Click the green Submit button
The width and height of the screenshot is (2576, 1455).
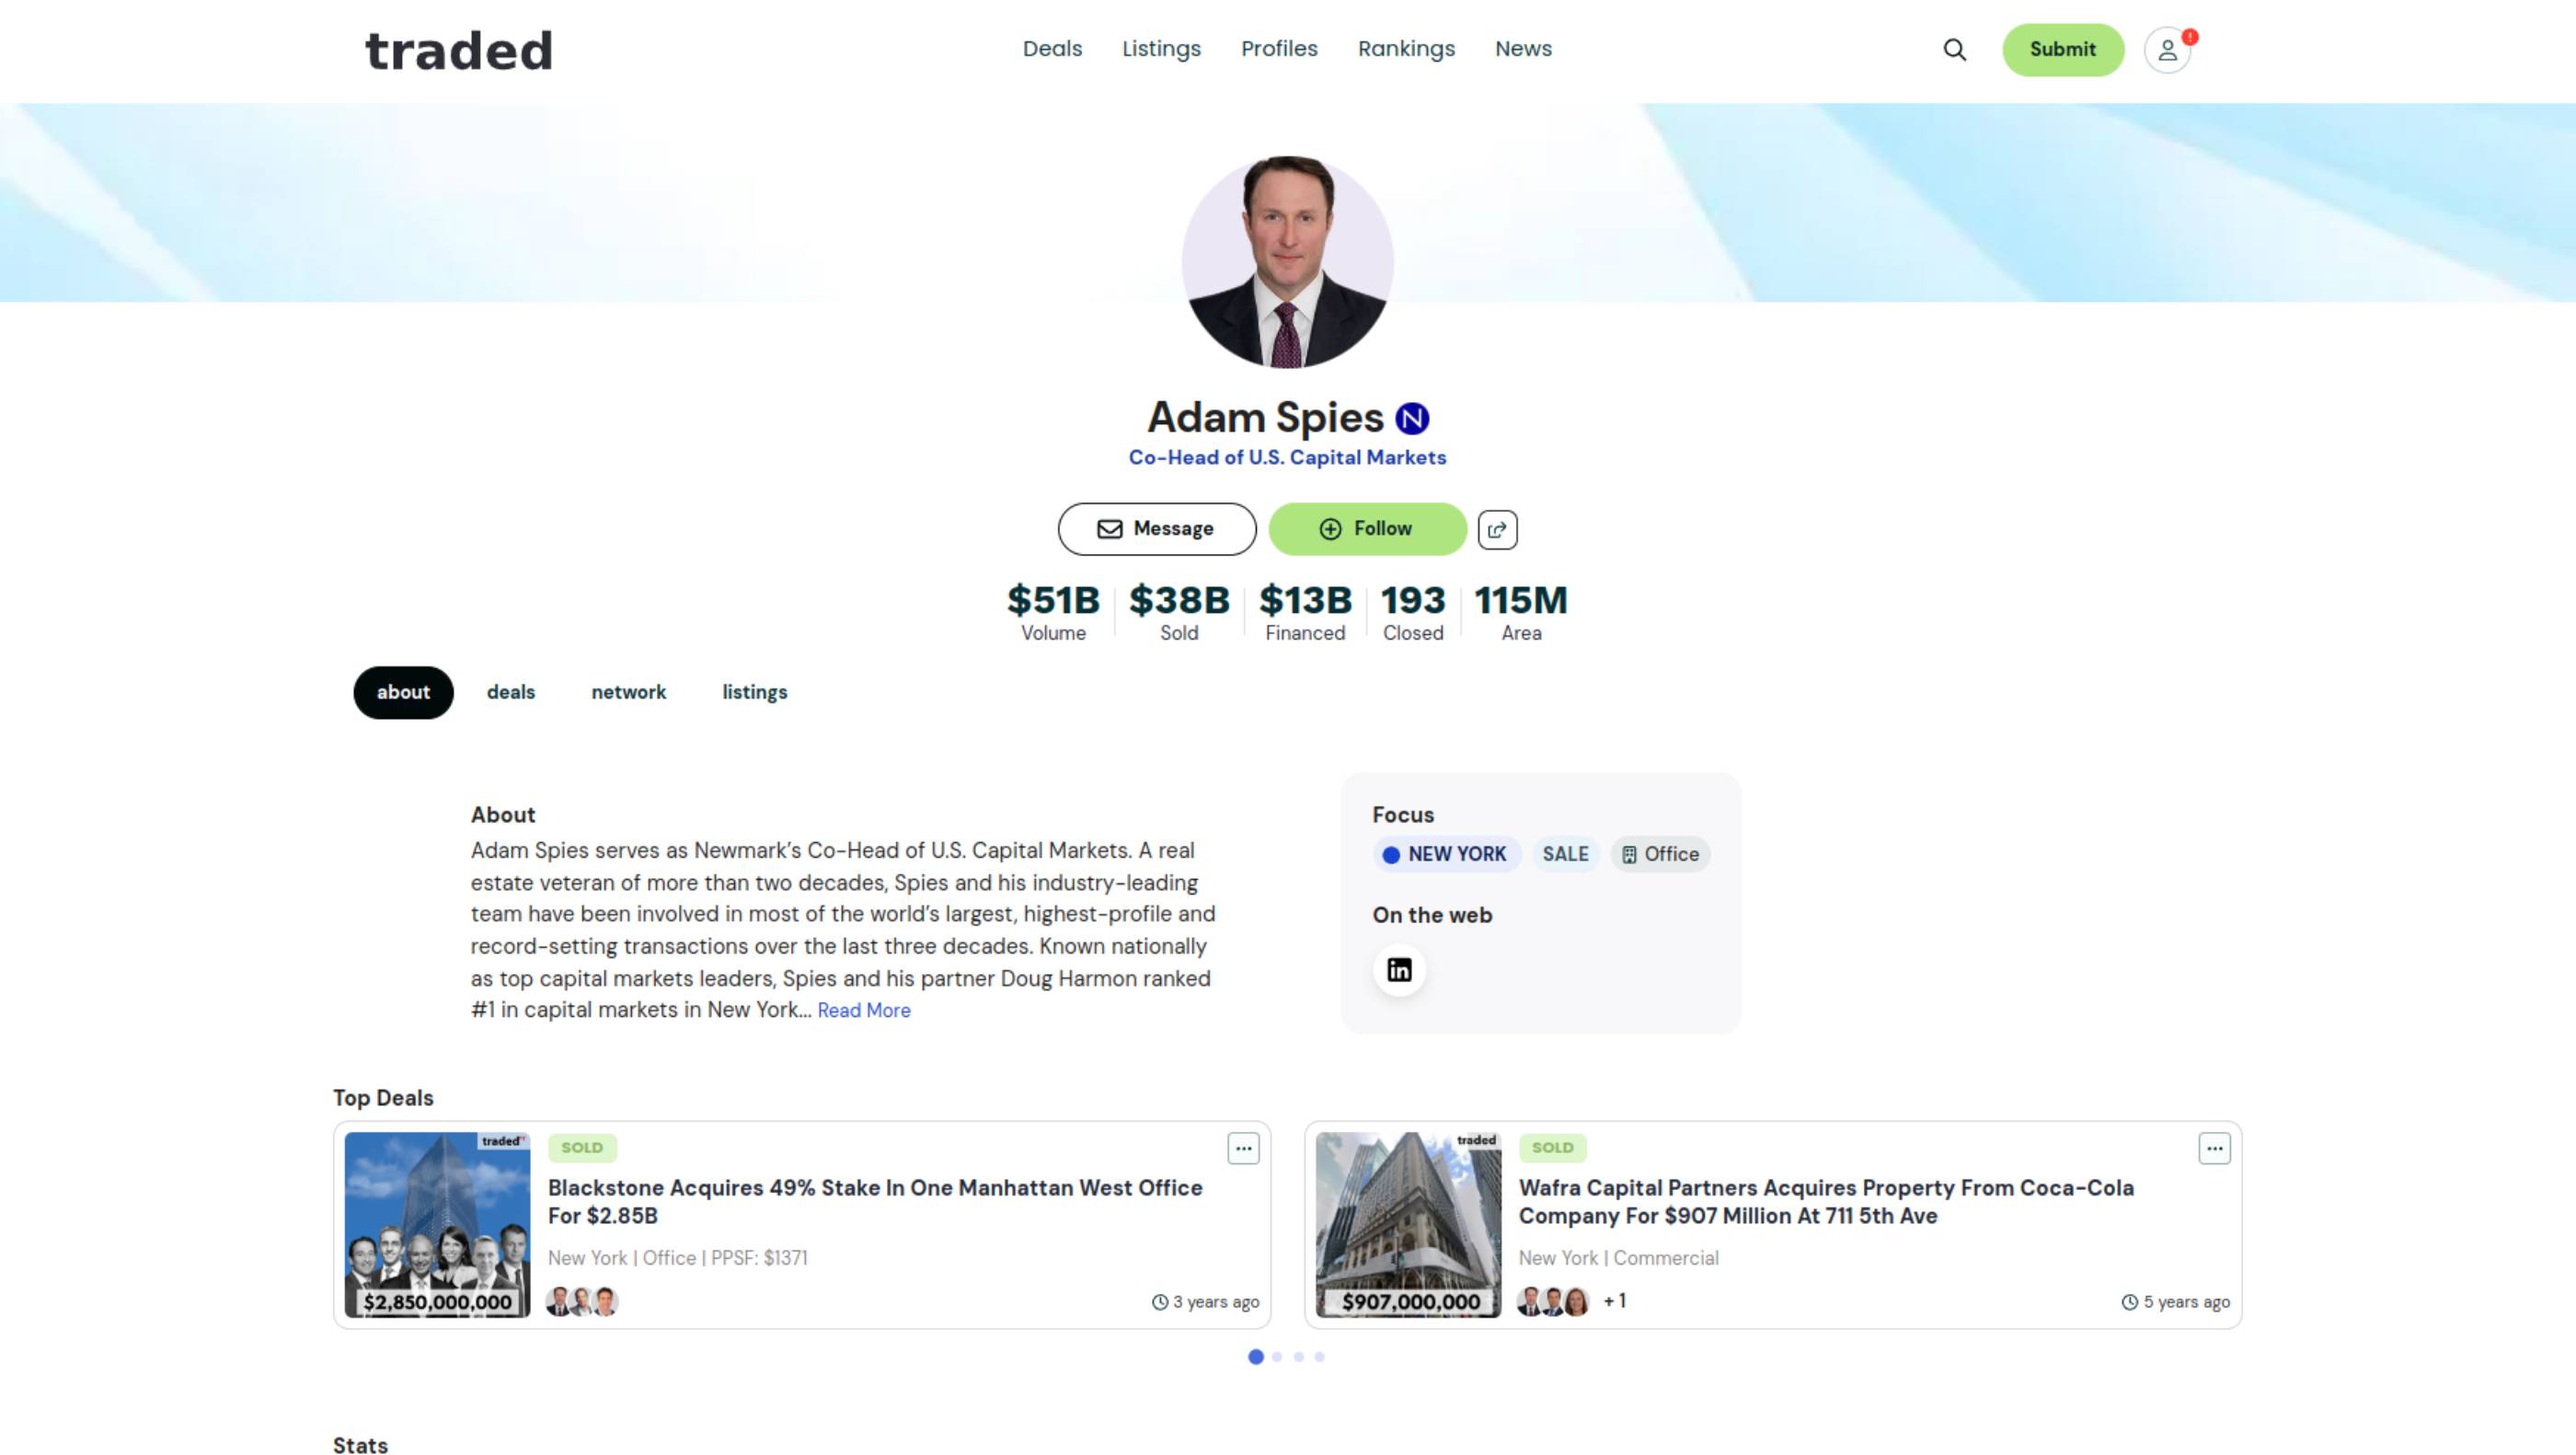(x=2063, y=50)
